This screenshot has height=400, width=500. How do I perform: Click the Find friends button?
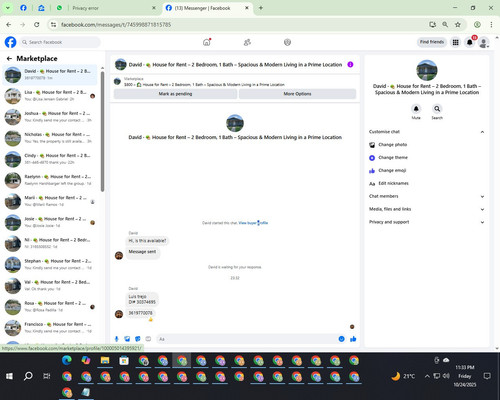pos(432,42)
